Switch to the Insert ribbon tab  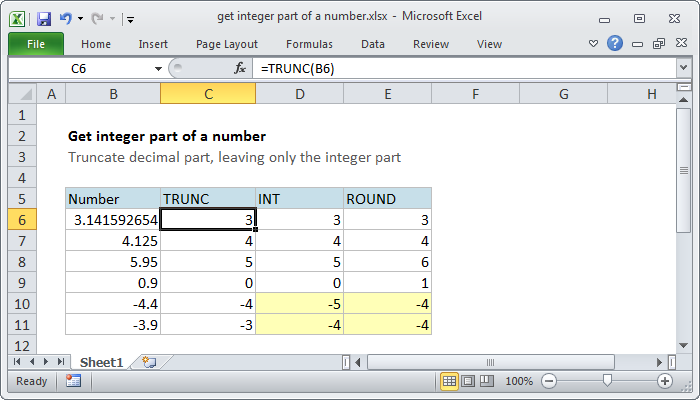click(153, 44)
